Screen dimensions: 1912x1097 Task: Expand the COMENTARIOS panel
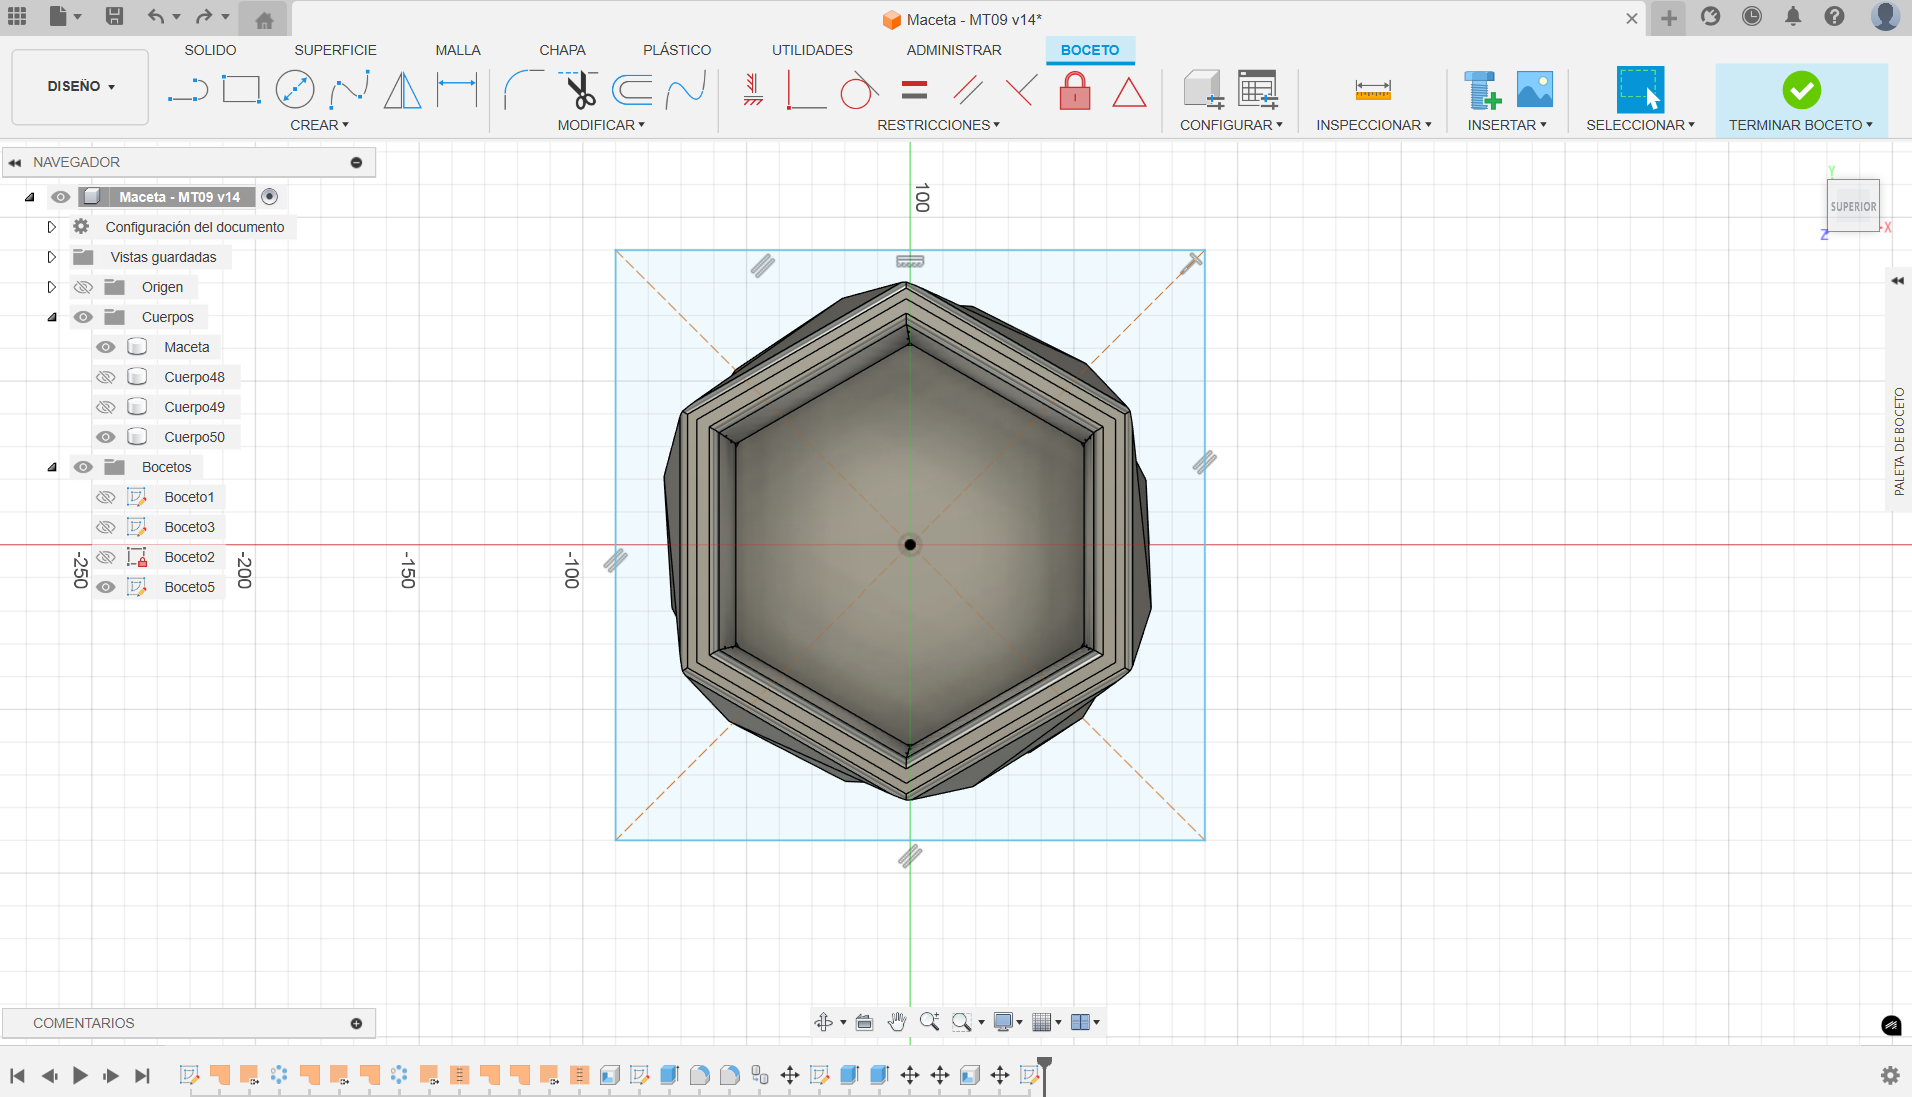(x=356, y=1023)
